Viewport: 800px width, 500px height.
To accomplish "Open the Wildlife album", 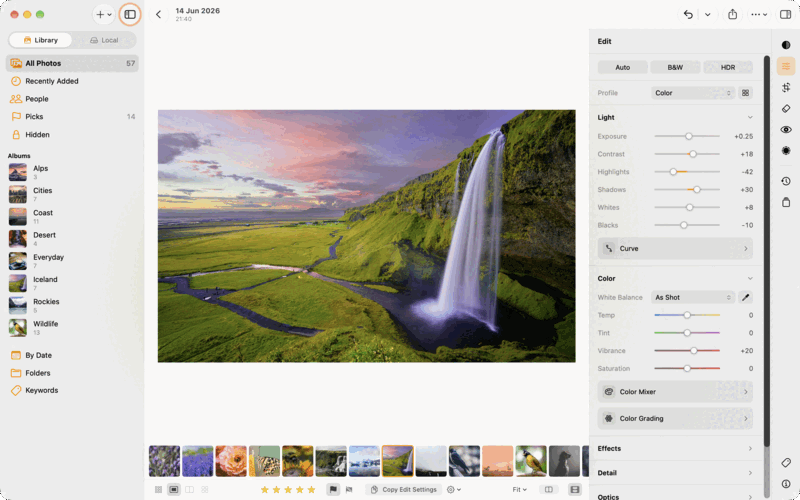I will tap(72, 328).
